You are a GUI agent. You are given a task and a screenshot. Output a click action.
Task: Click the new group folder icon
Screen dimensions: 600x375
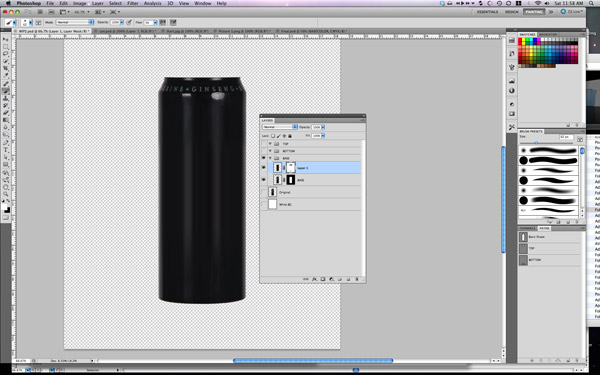340,279
